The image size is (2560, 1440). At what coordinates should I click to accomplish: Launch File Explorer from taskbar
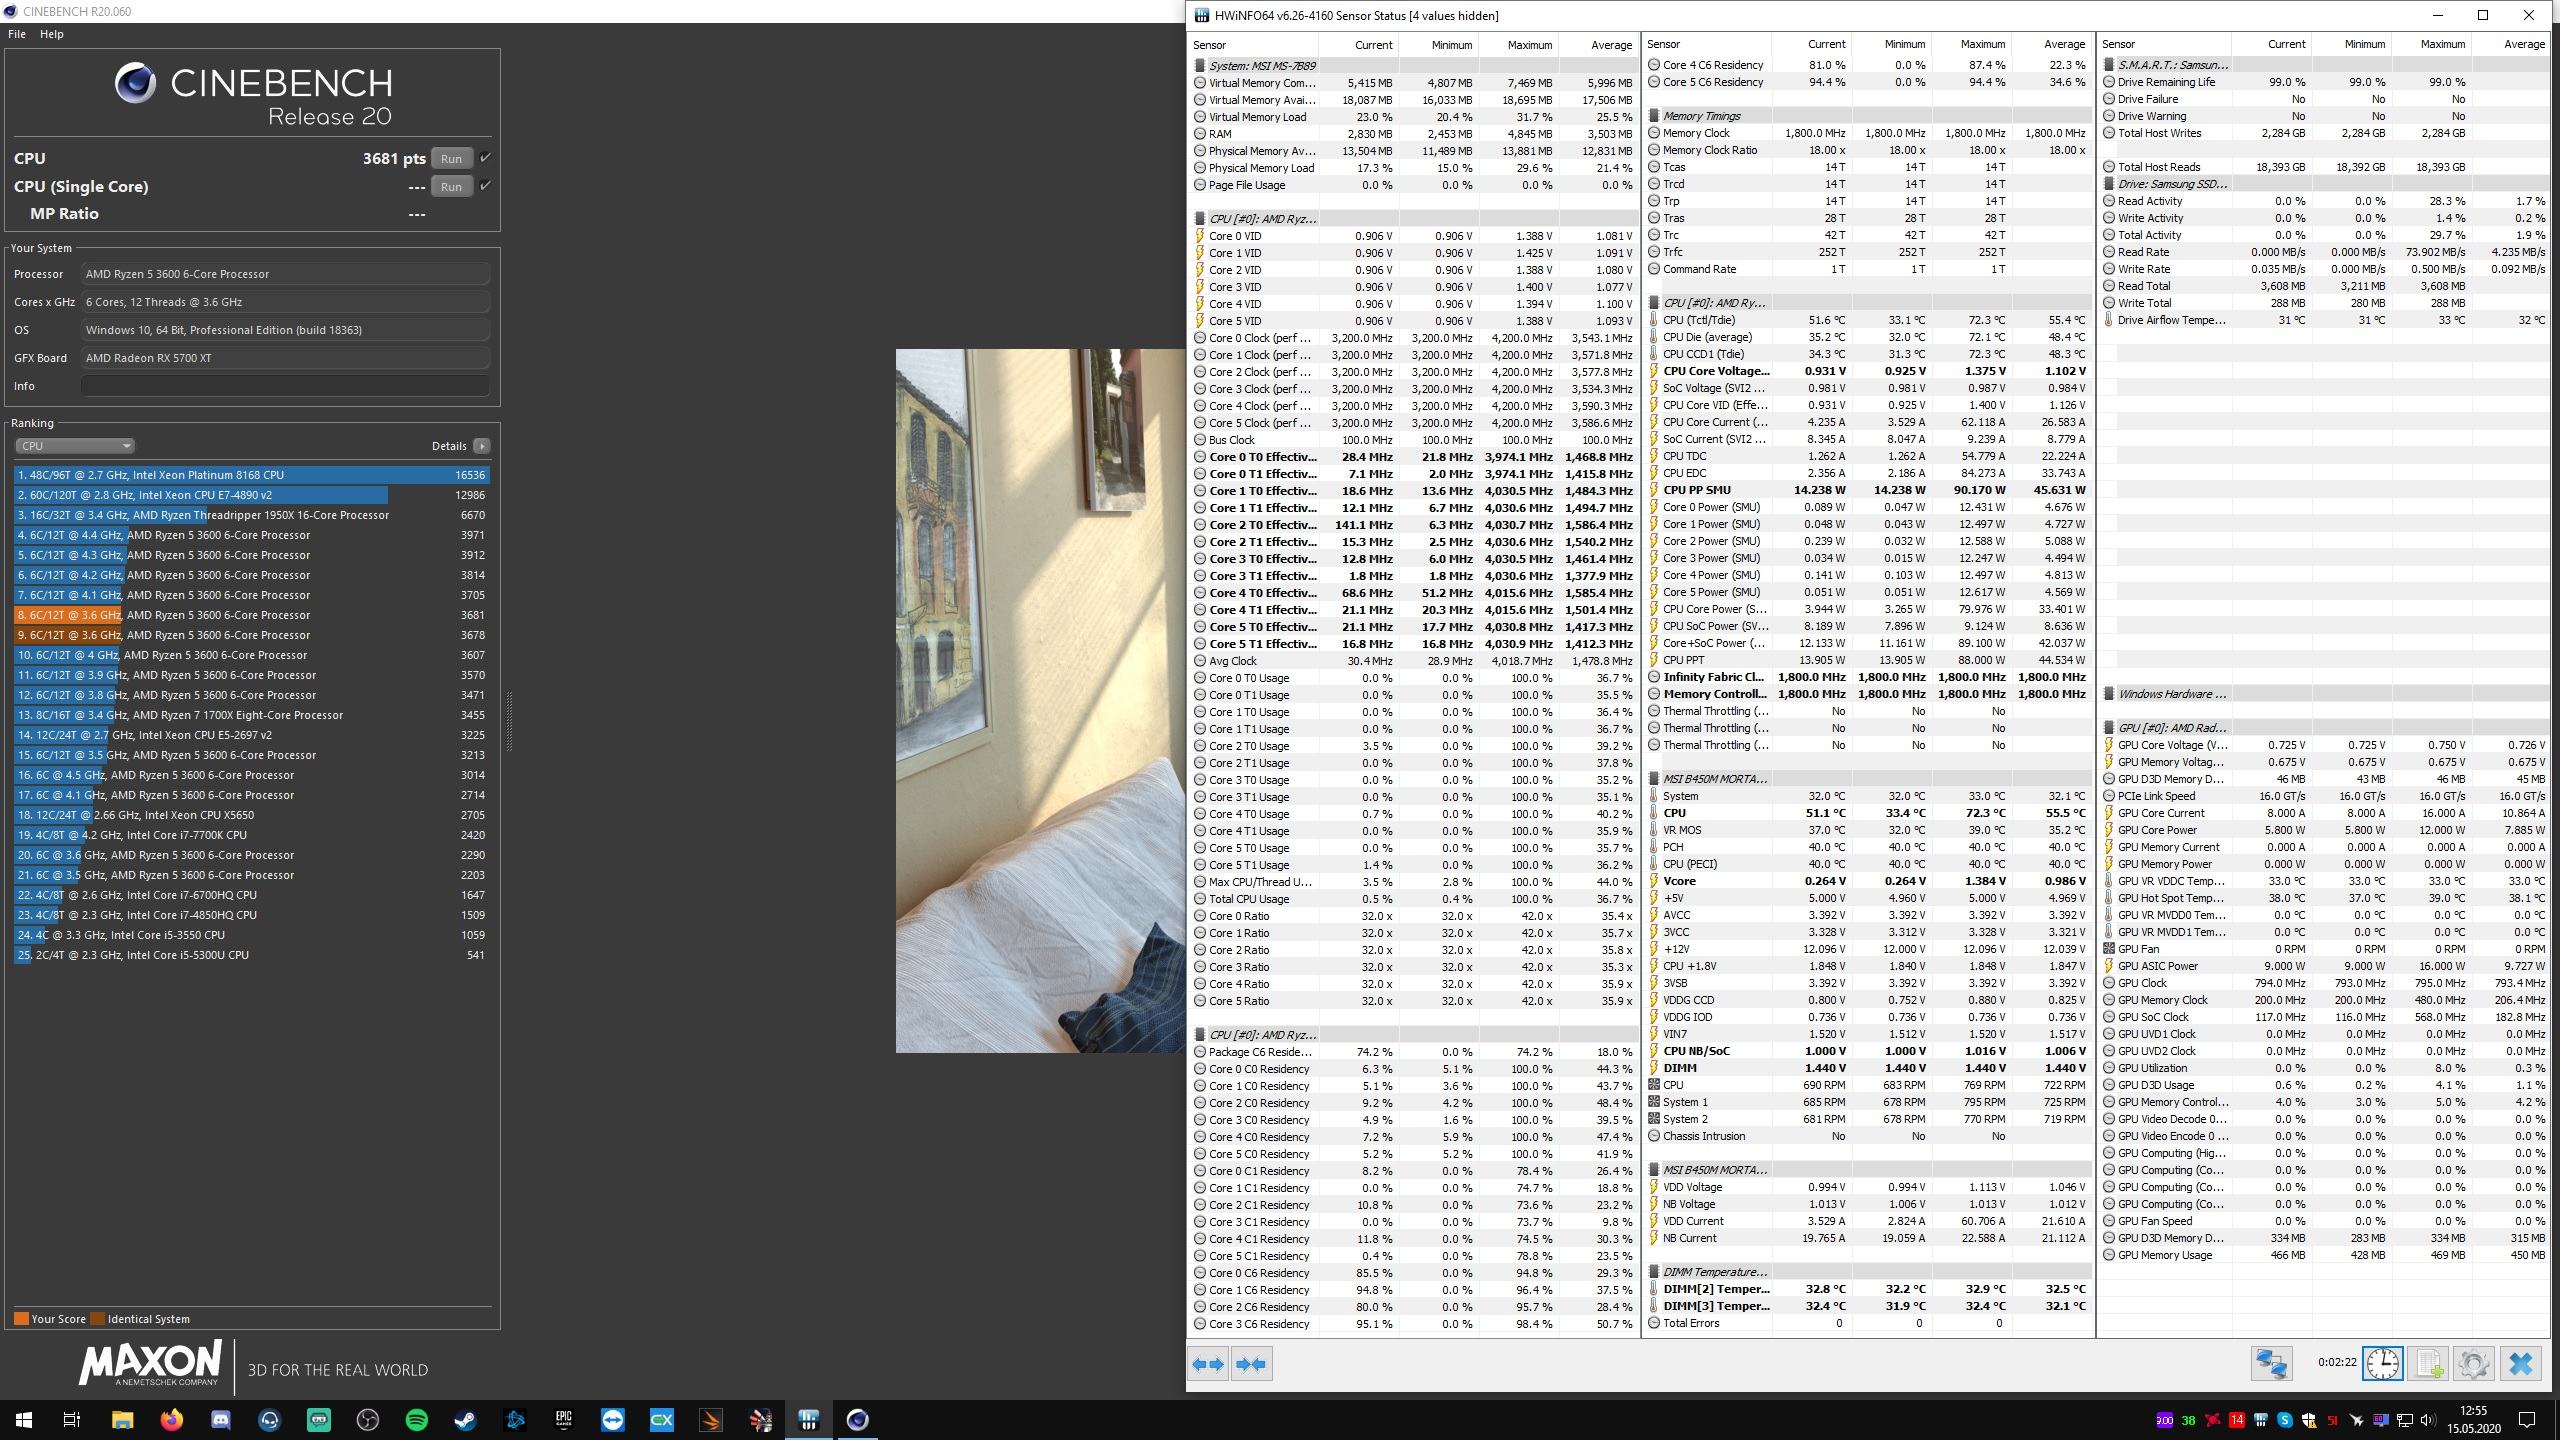click(122, 1419)
